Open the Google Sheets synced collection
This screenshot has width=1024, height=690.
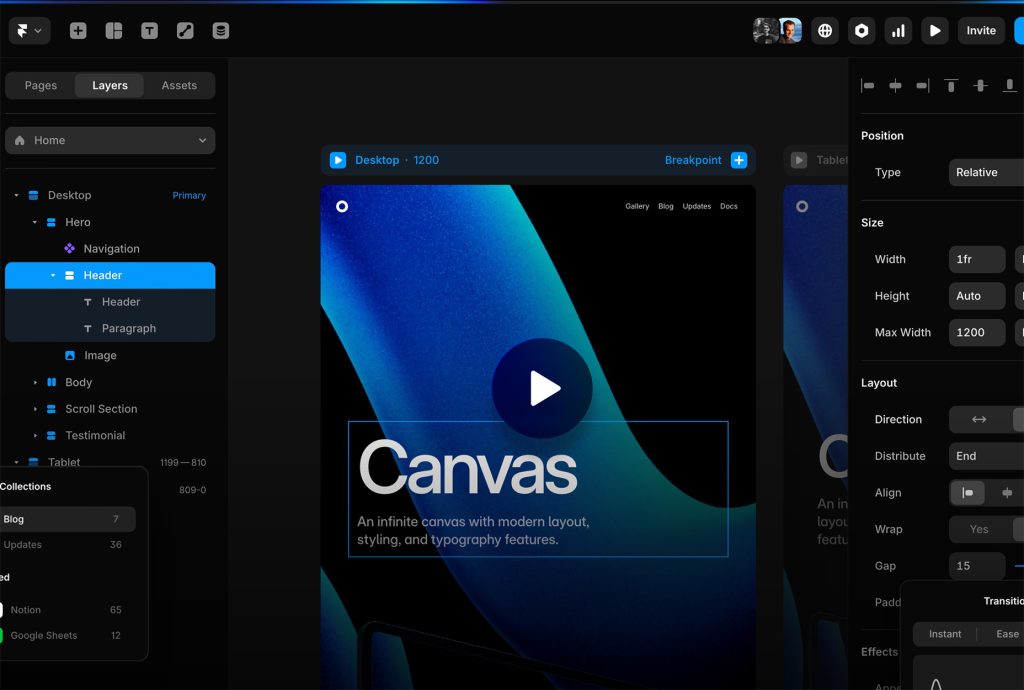[65, 635]
